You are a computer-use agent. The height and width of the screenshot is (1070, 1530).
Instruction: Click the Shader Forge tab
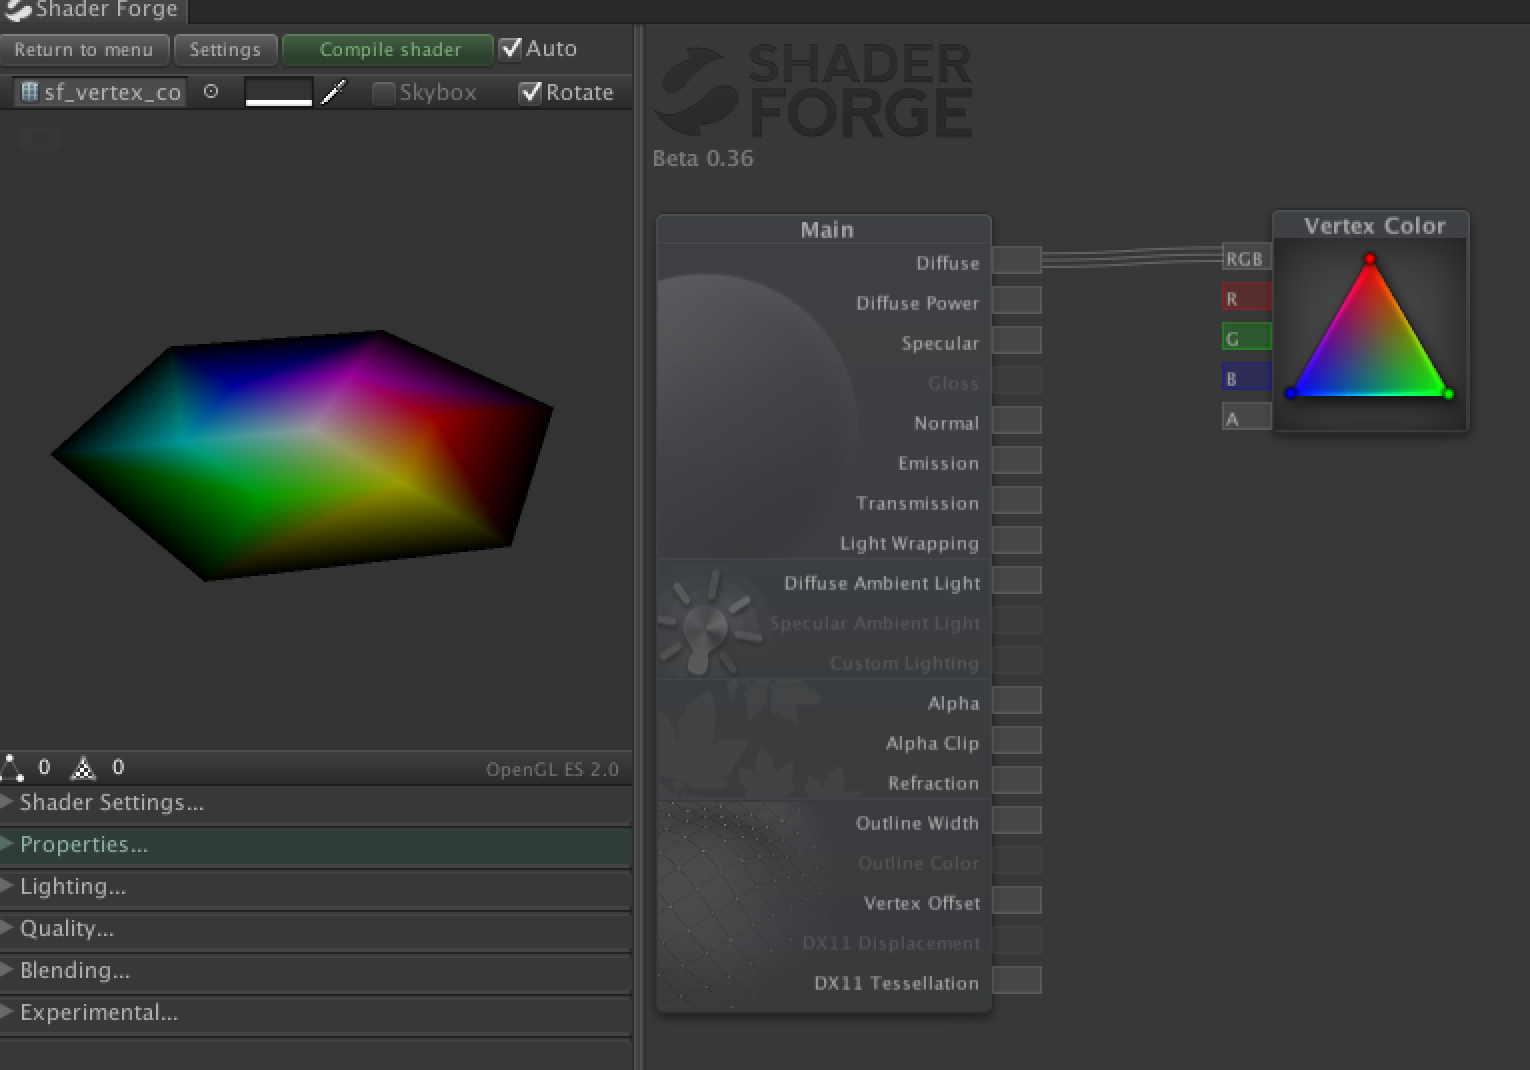93,11
